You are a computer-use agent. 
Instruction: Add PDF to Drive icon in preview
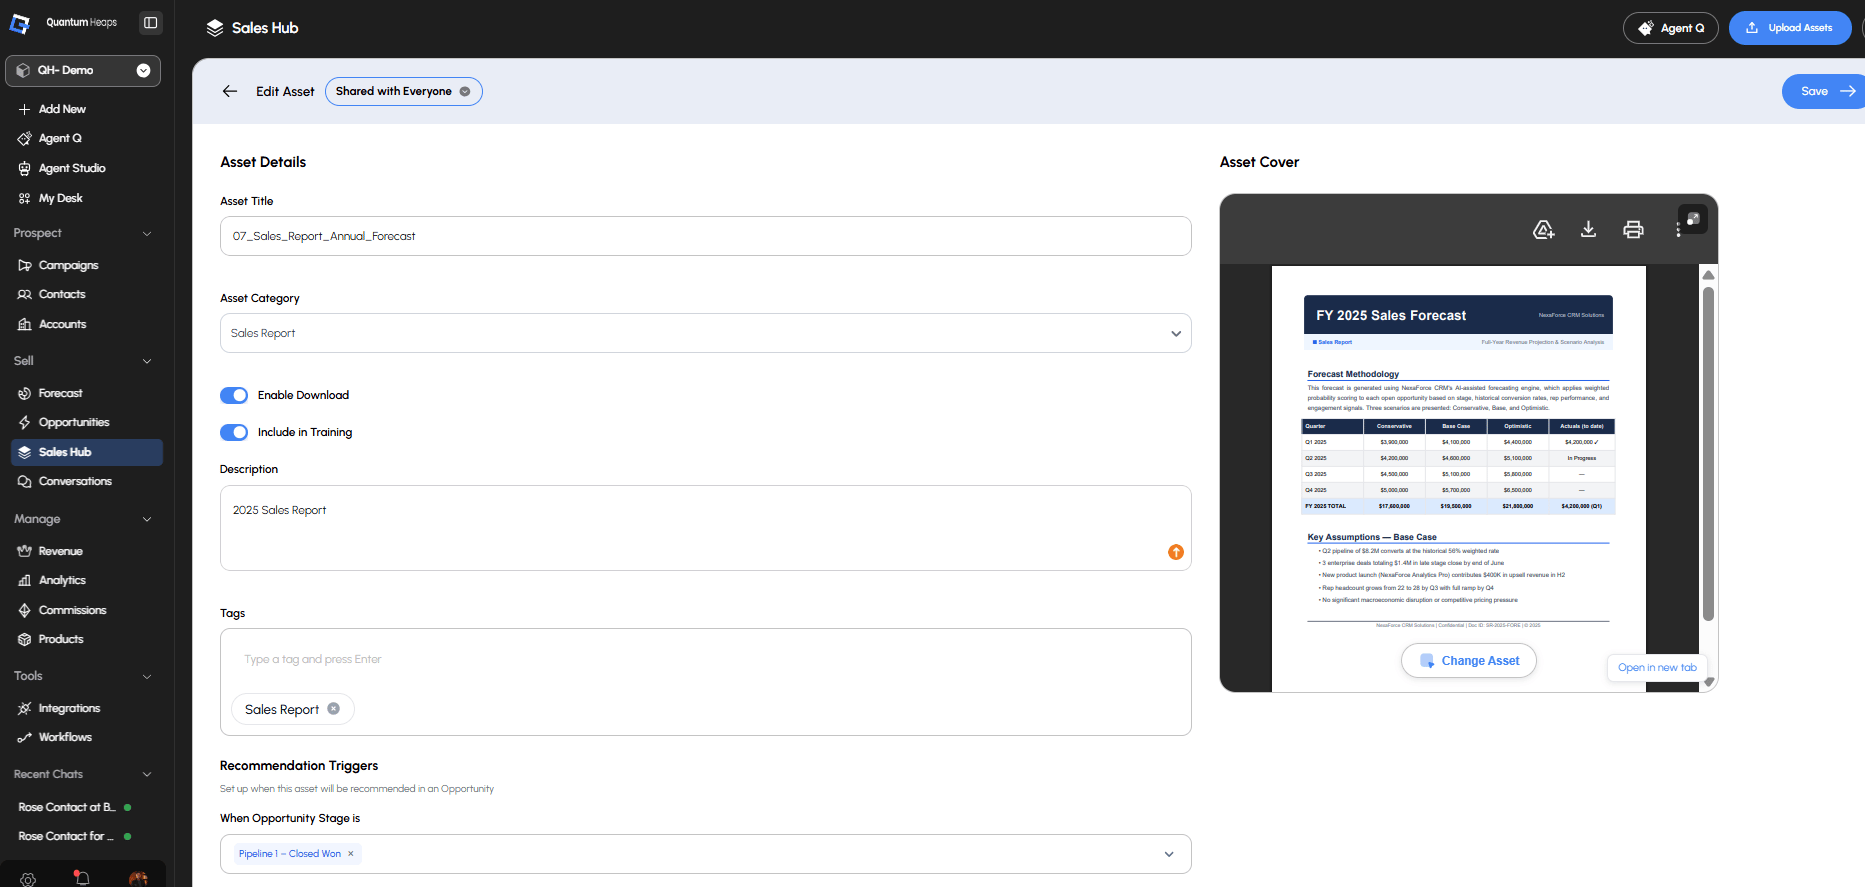pyautogui.click(x=1543, y=230)
